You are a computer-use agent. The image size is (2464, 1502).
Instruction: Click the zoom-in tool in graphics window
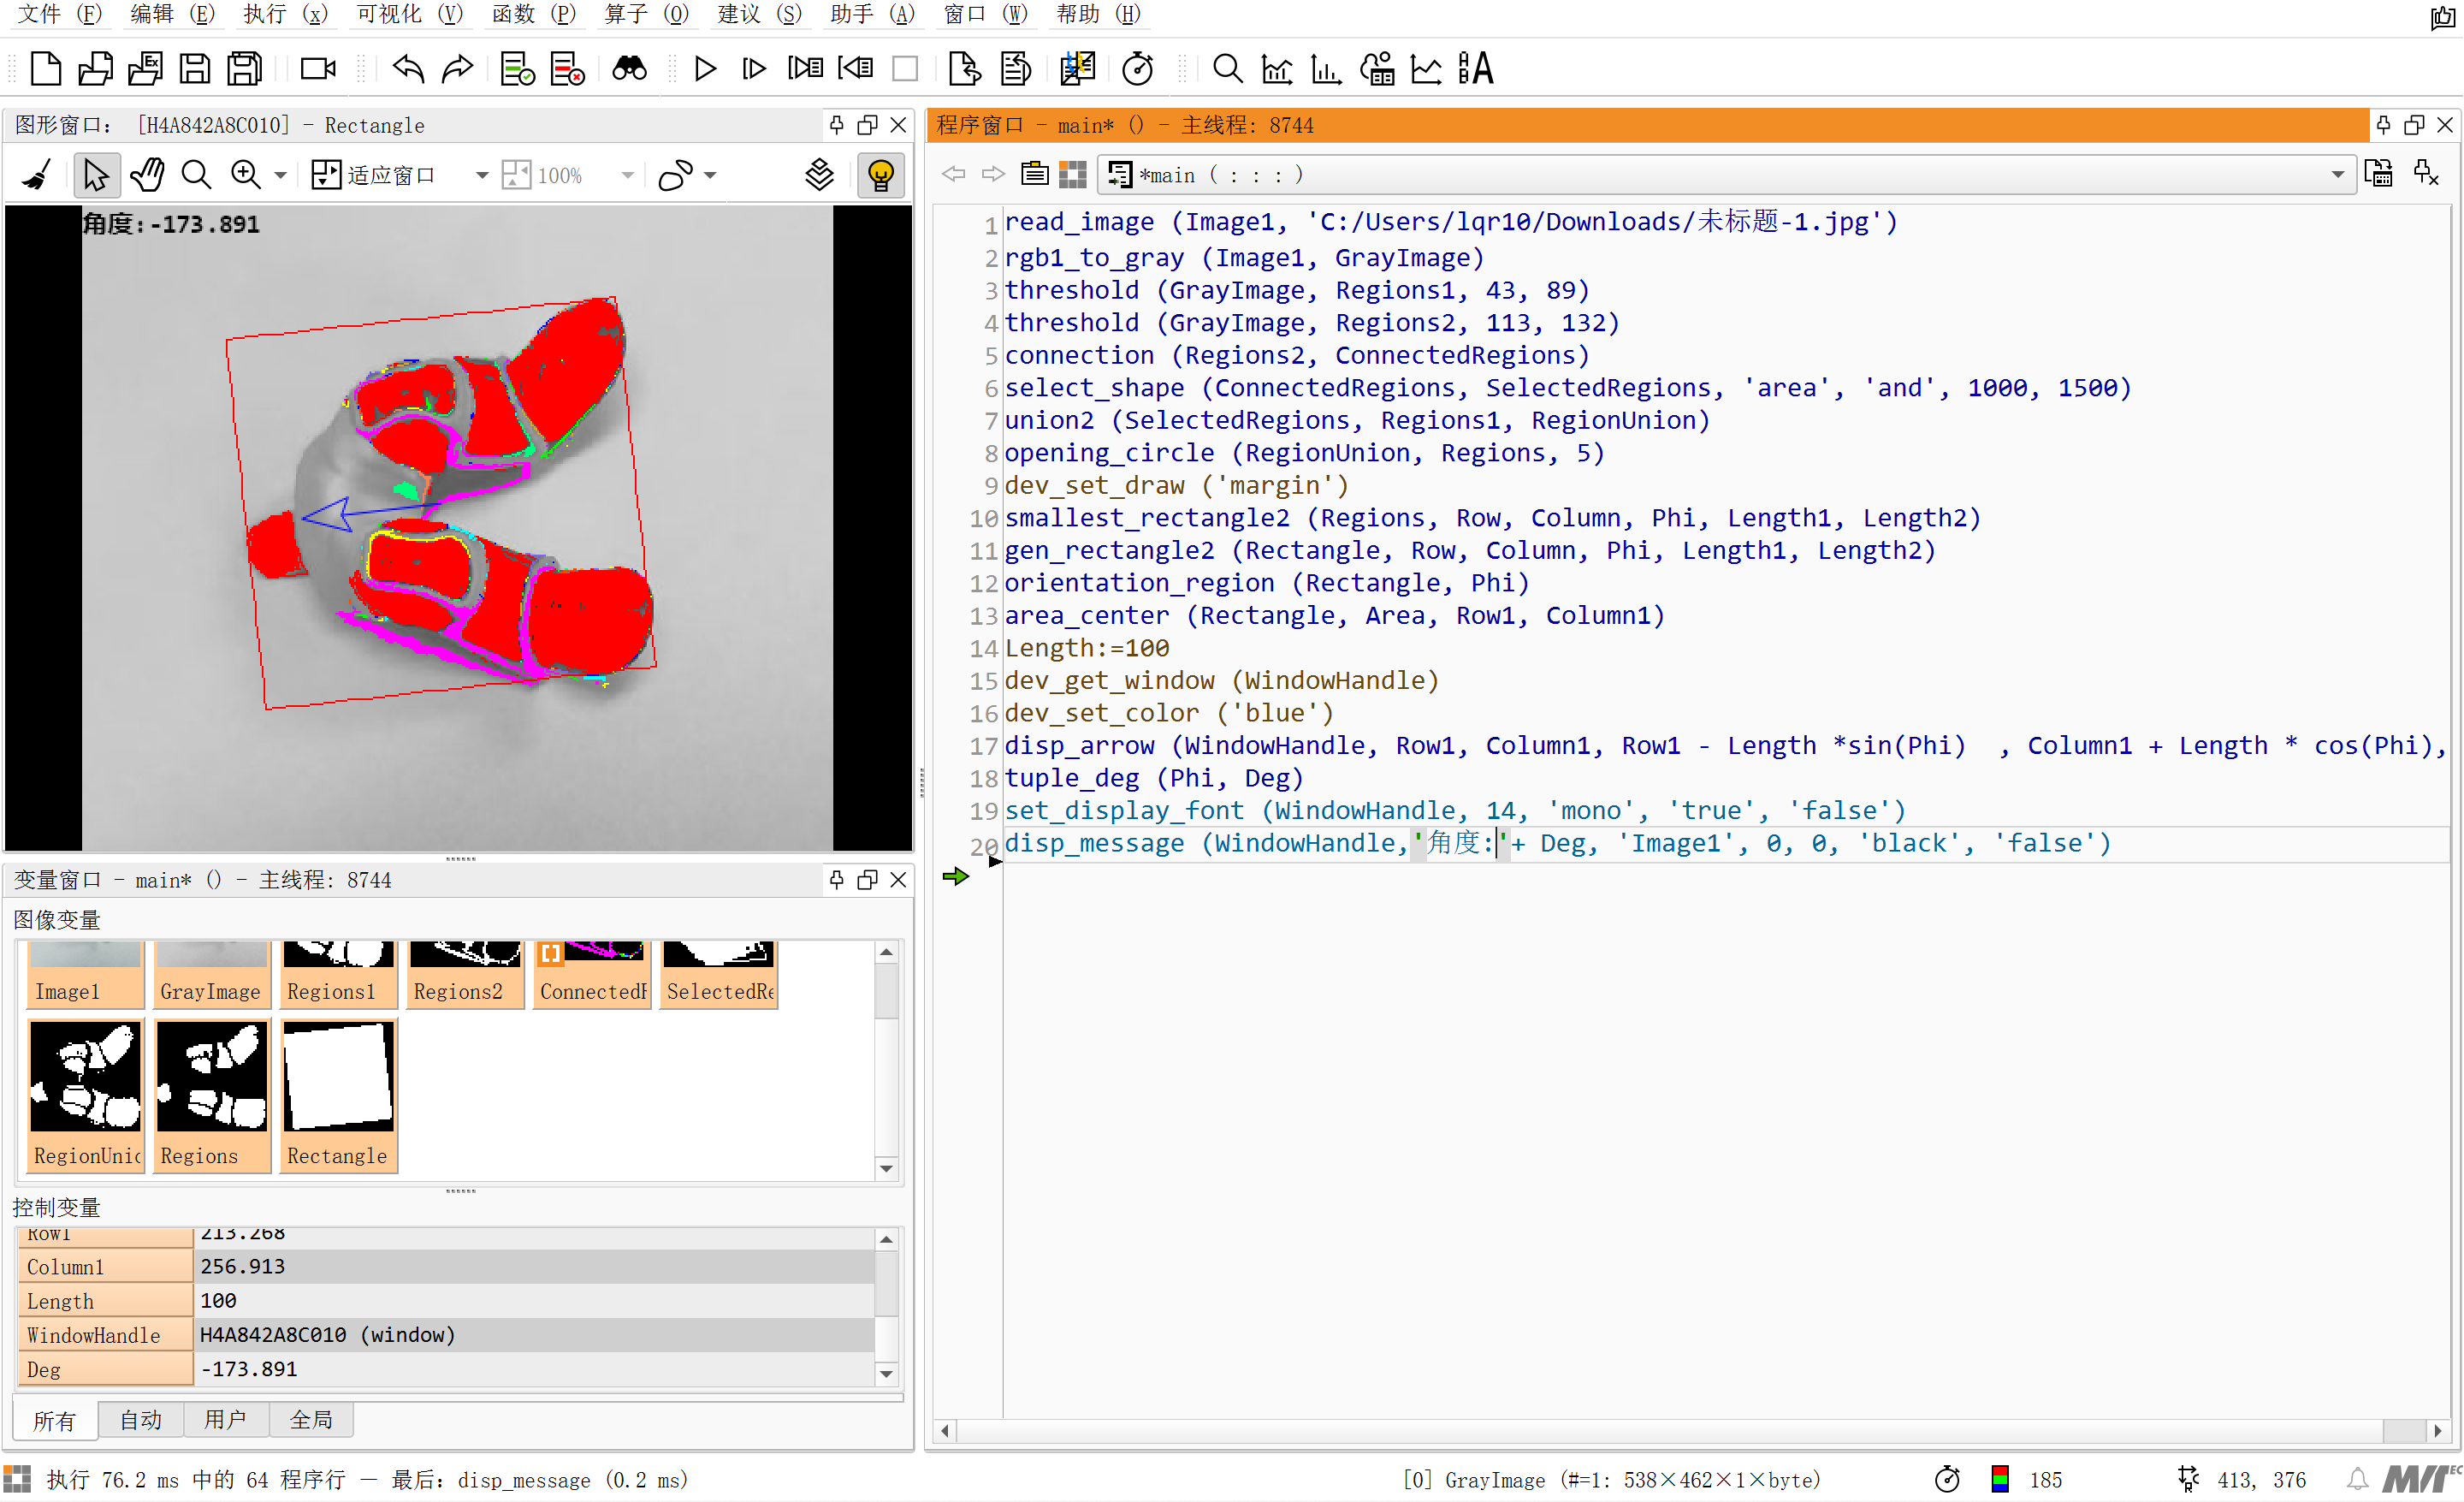(x=245, y=175)
